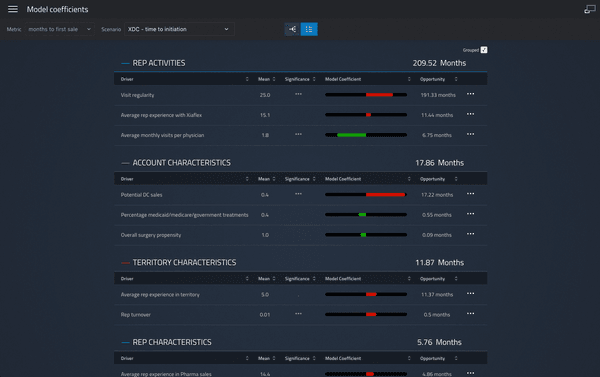600x377 pixels.
Task: Open more options for Average rep experience in territory
Action: point(471,294)
